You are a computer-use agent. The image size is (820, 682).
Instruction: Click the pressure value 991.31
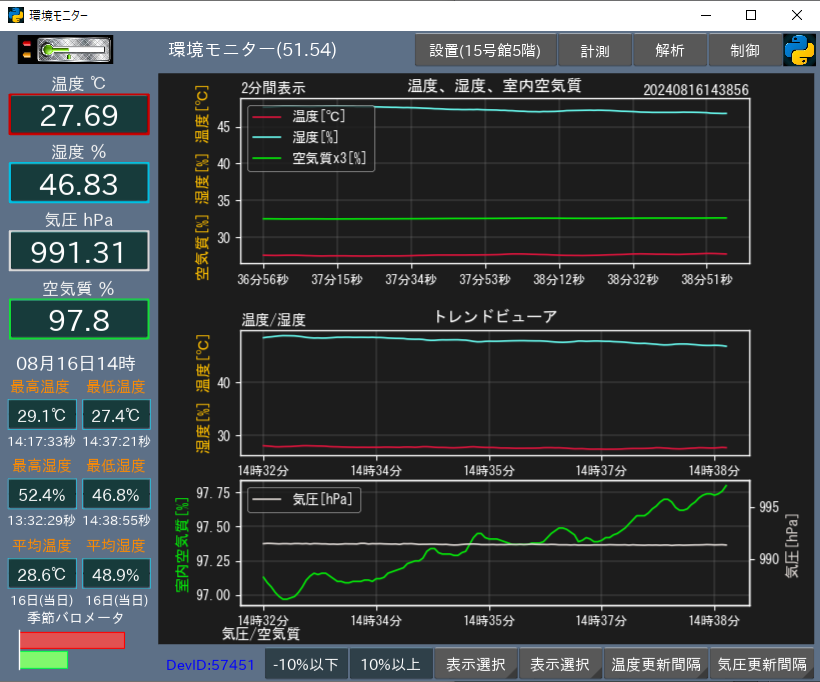(x=79, y=252)
